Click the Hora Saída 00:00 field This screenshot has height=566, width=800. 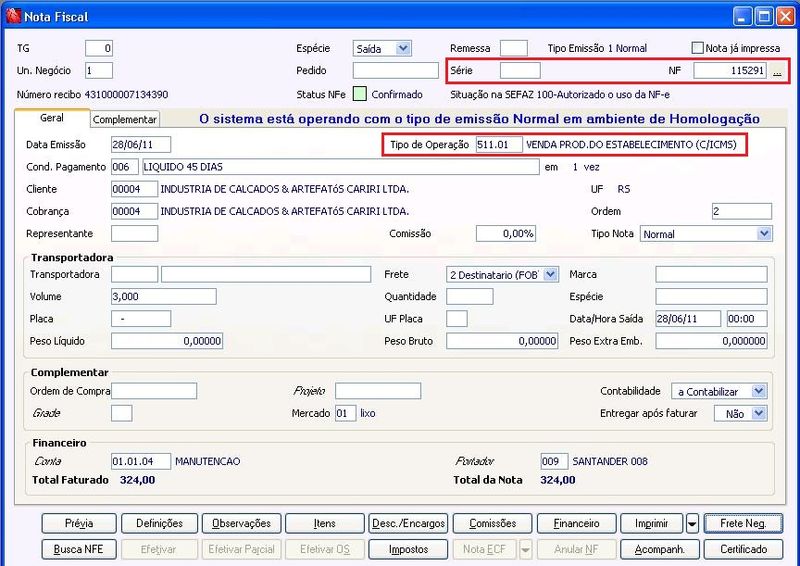click(x=747, y=319)
